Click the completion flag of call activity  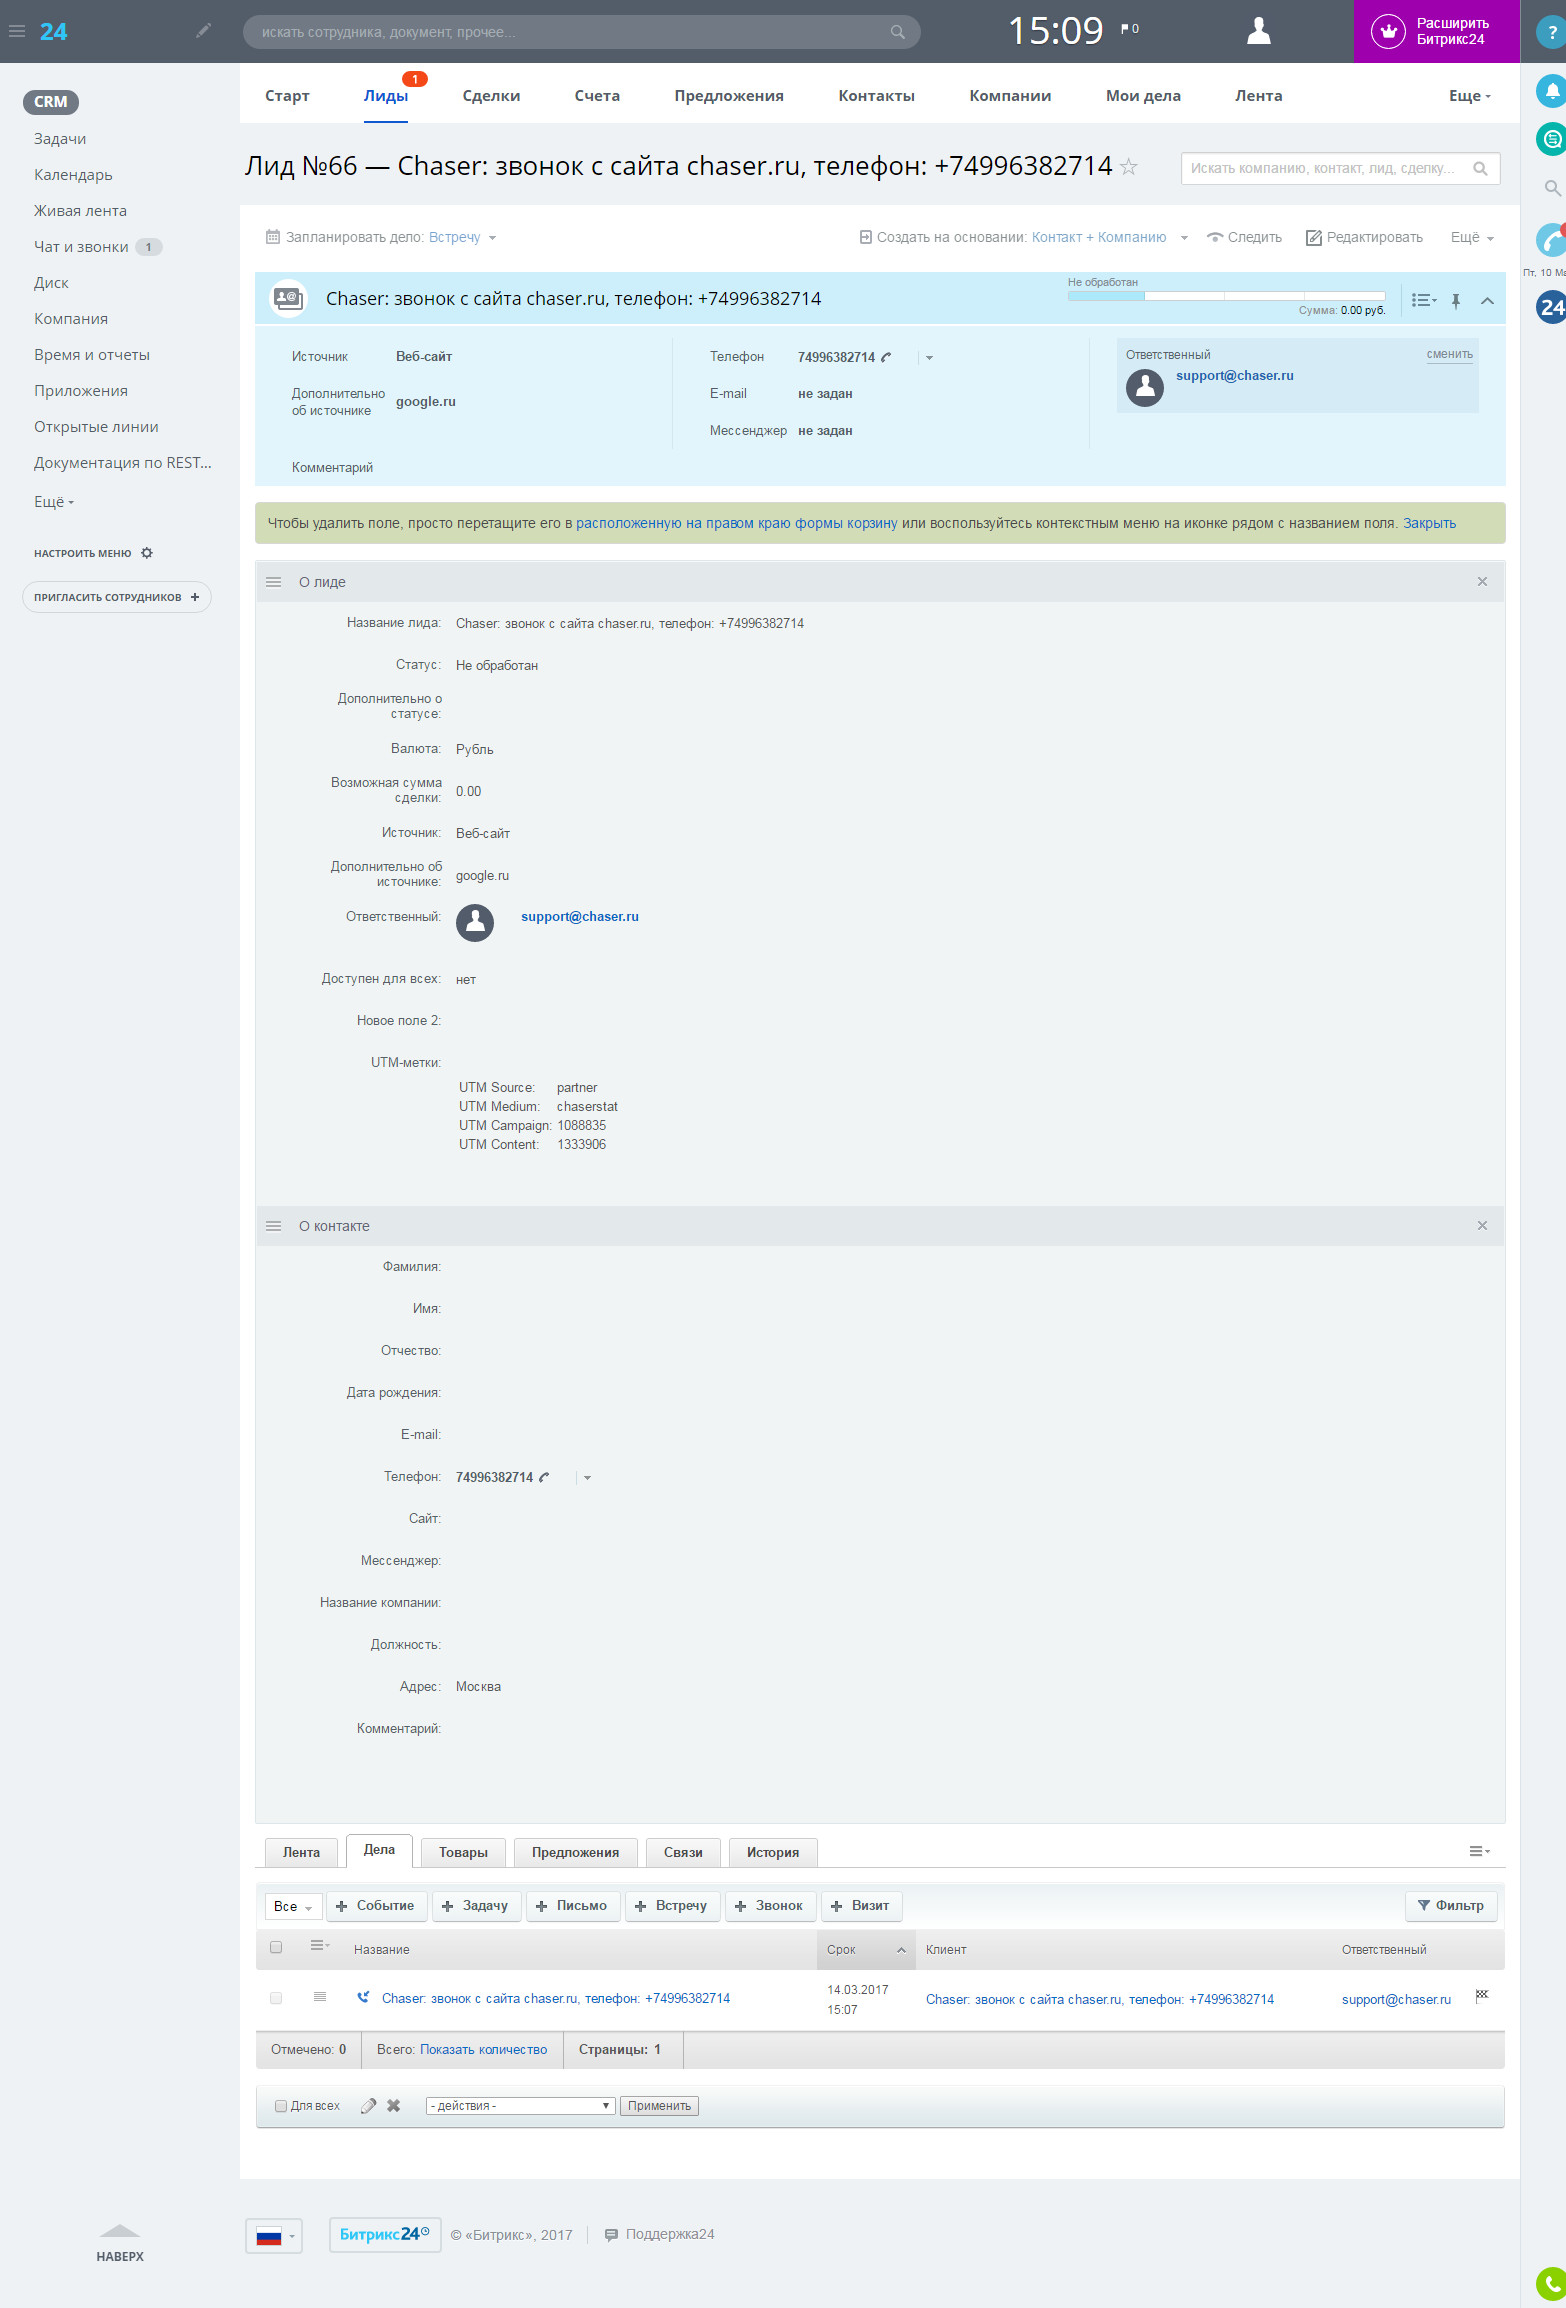tap(1482, 1996)
